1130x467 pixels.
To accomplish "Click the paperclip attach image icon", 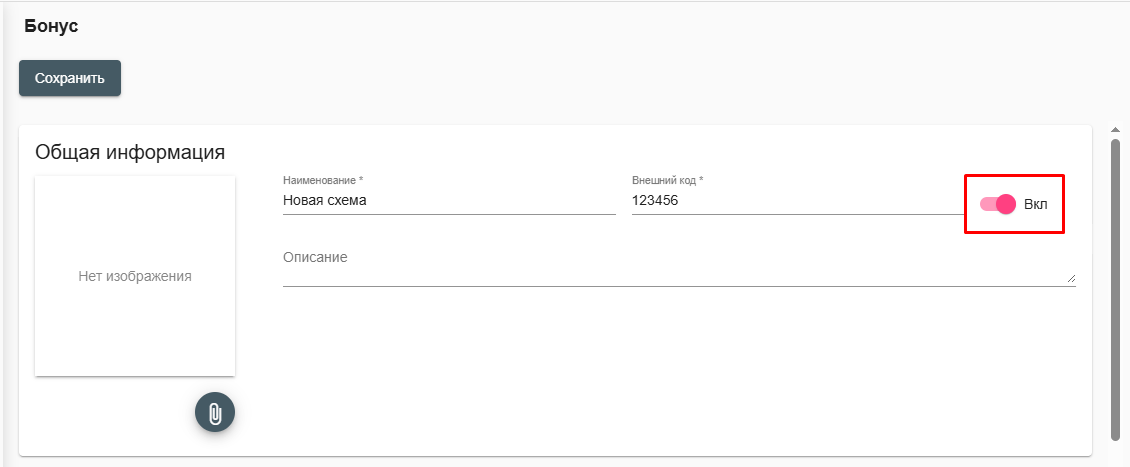I will (x=215, y=412).
